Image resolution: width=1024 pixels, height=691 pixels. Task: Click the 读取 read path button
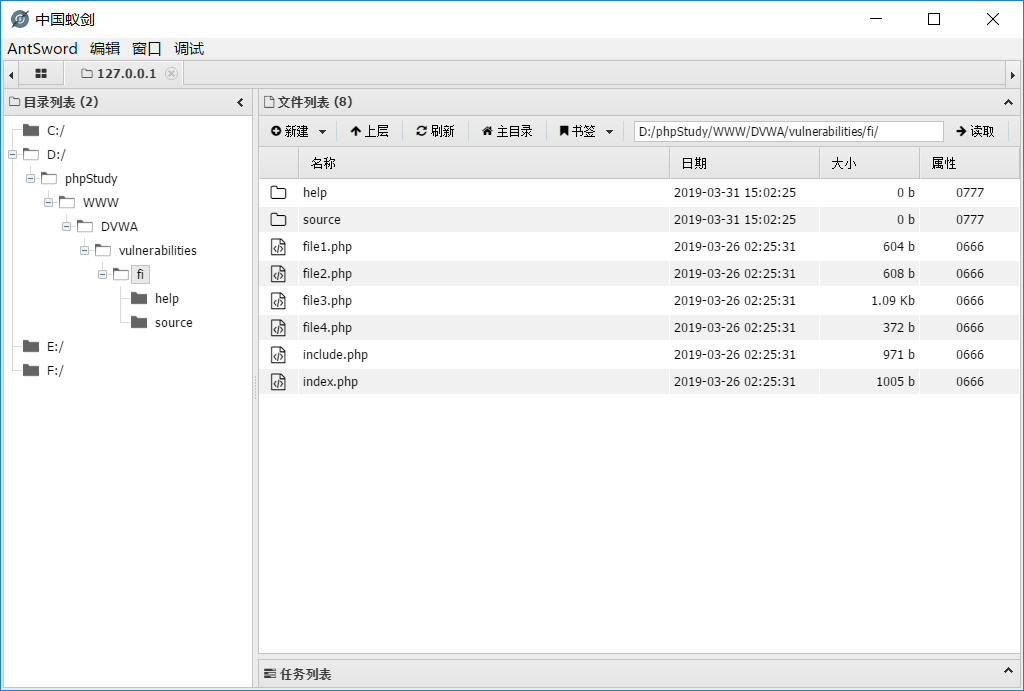coord(975,131)
